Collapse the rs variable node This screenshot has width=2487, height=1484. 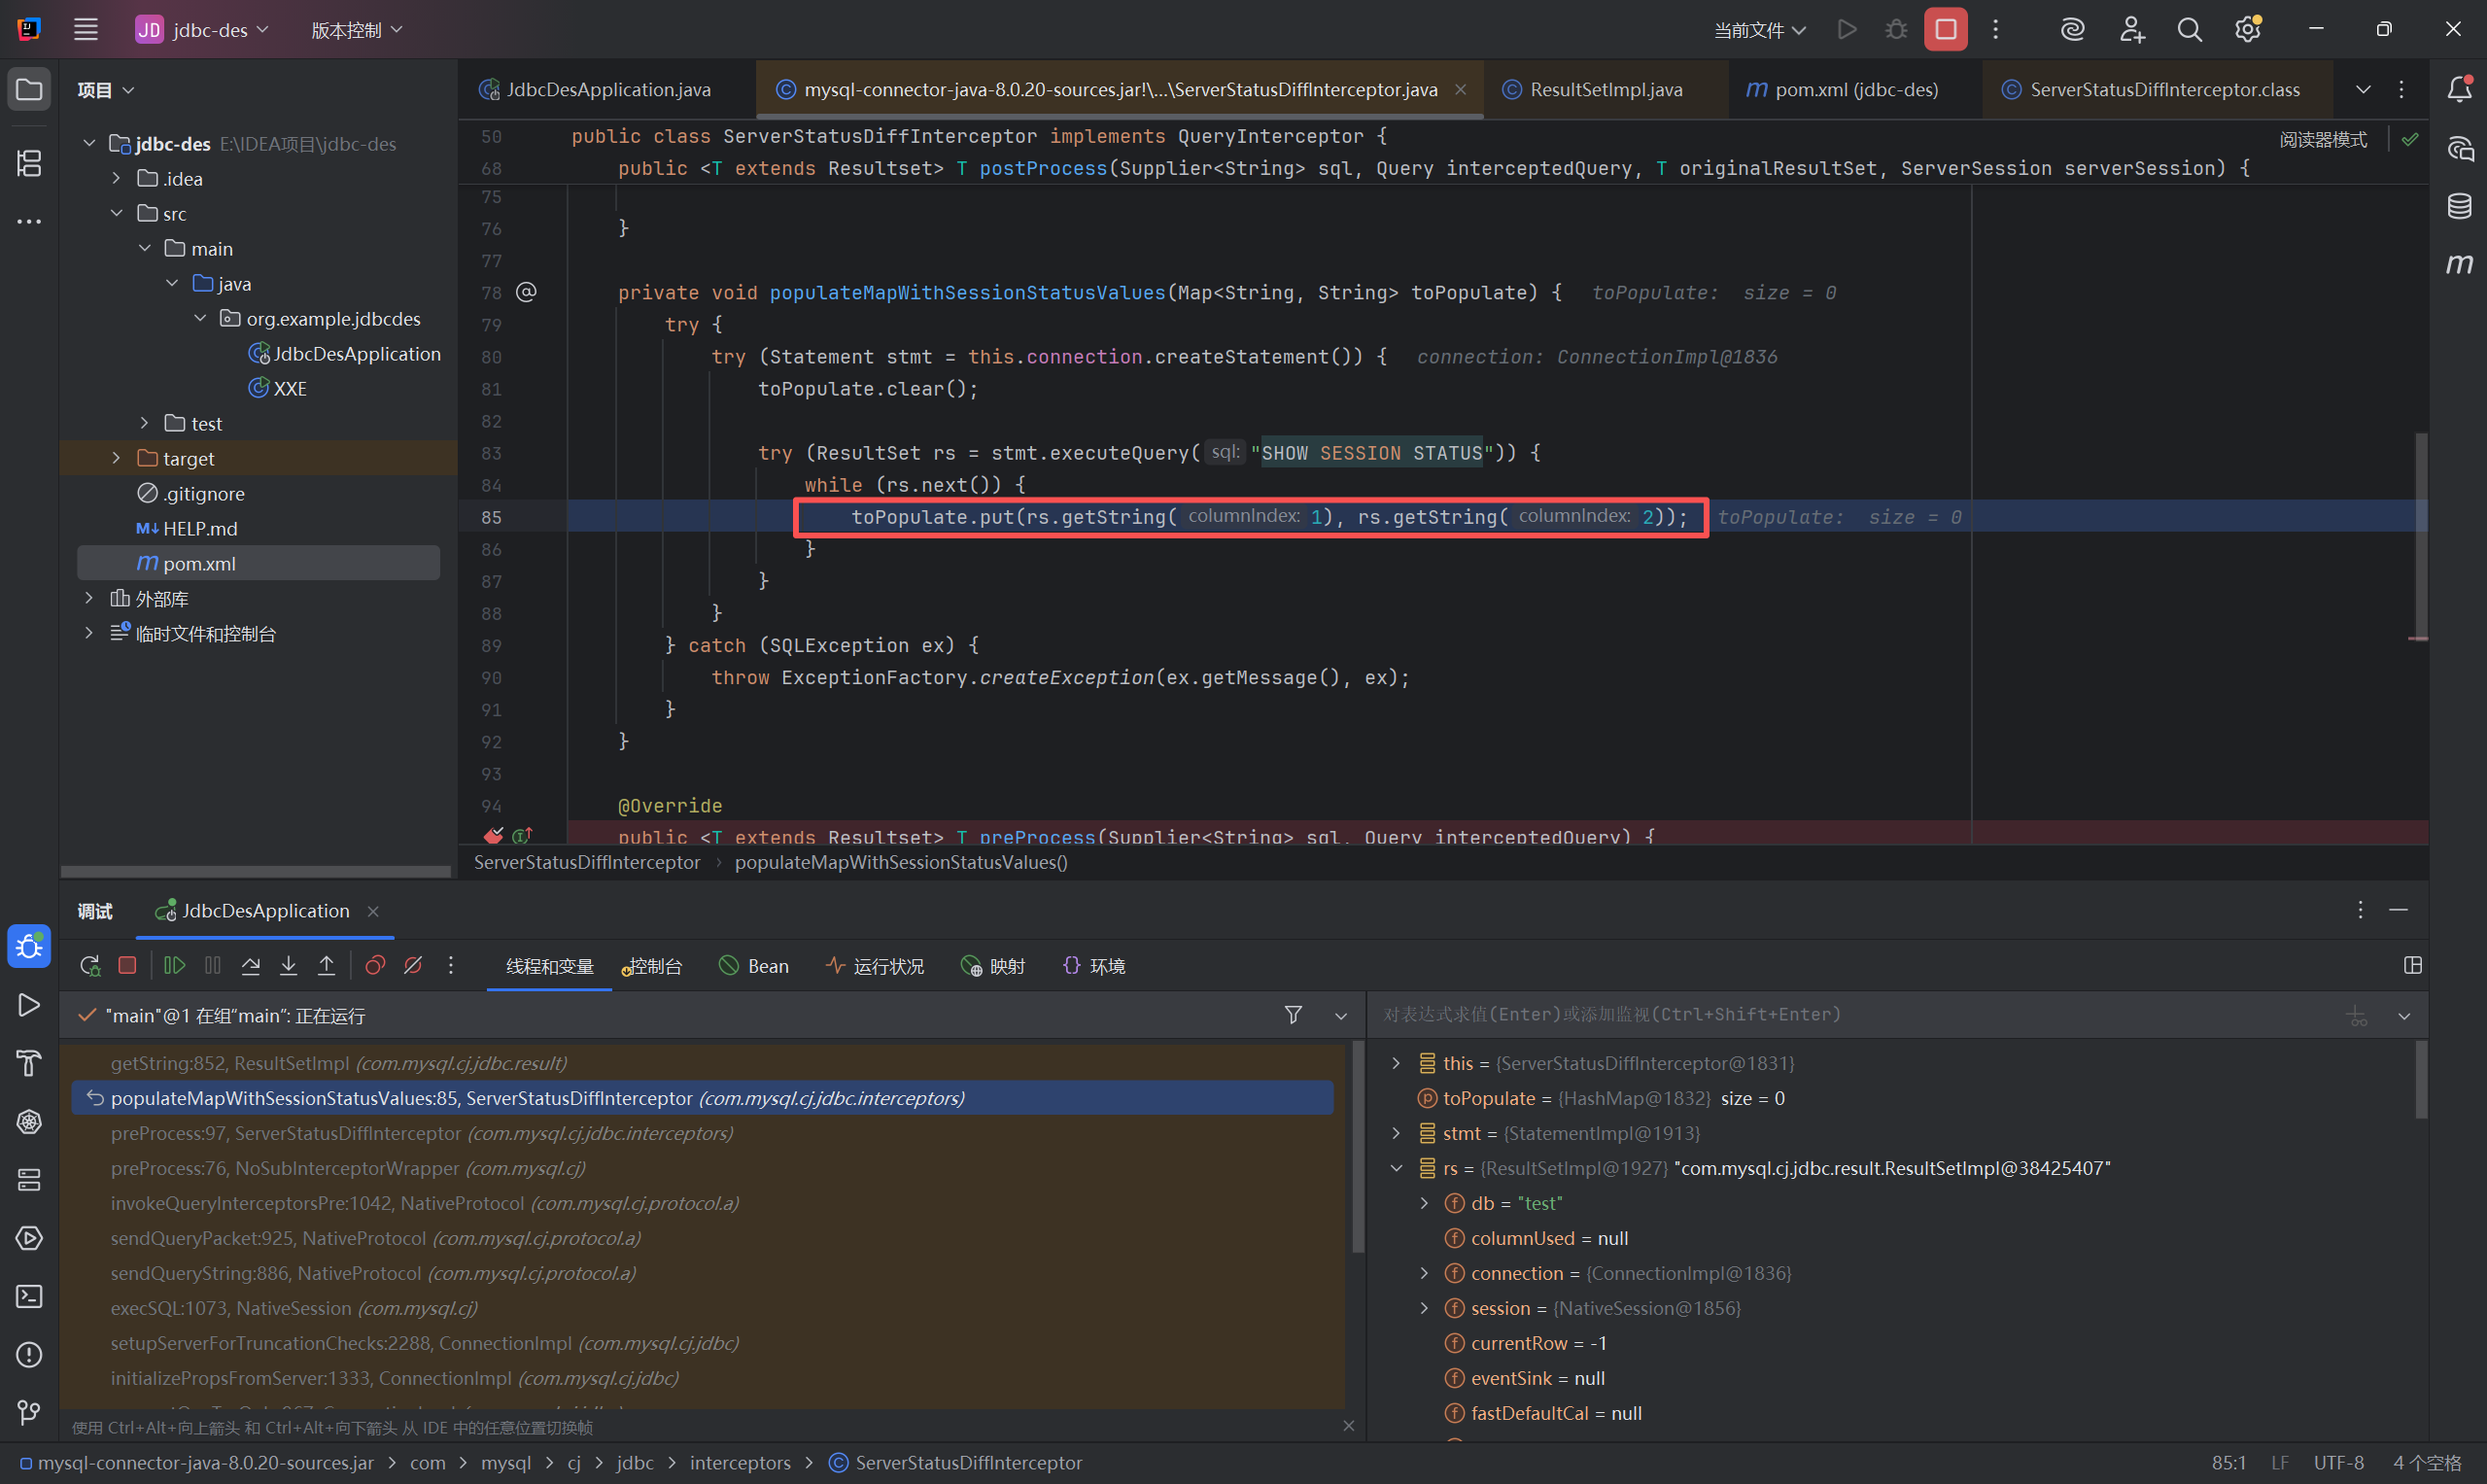tap(1396, 1168)
